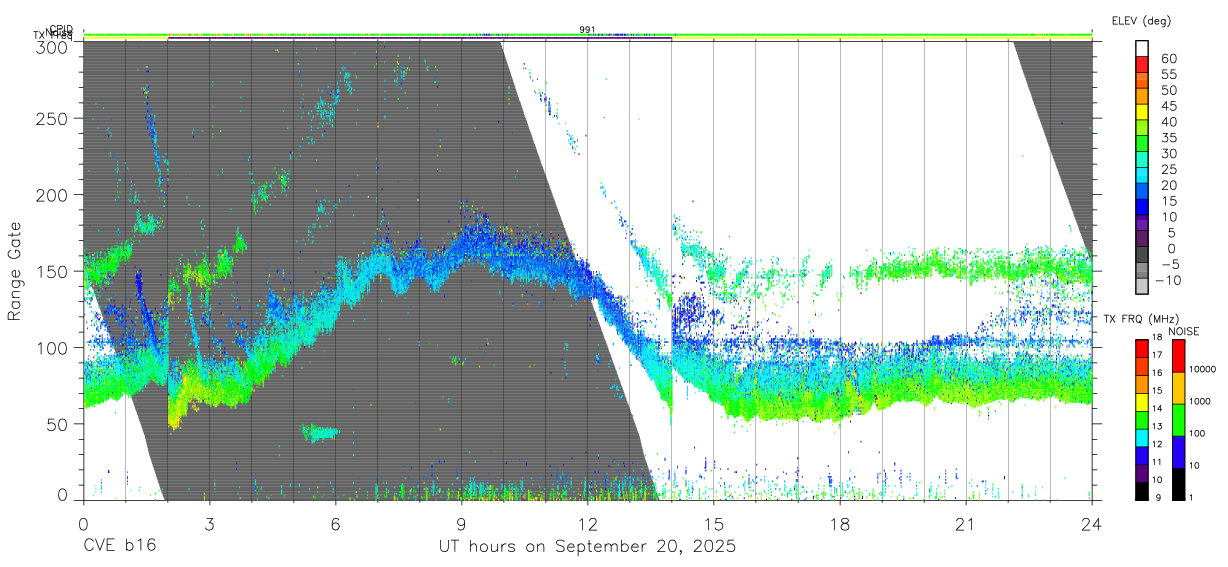
Task: Click the 'UT hours on September 20, 2025' label
Action: click(x=587, y=547)
